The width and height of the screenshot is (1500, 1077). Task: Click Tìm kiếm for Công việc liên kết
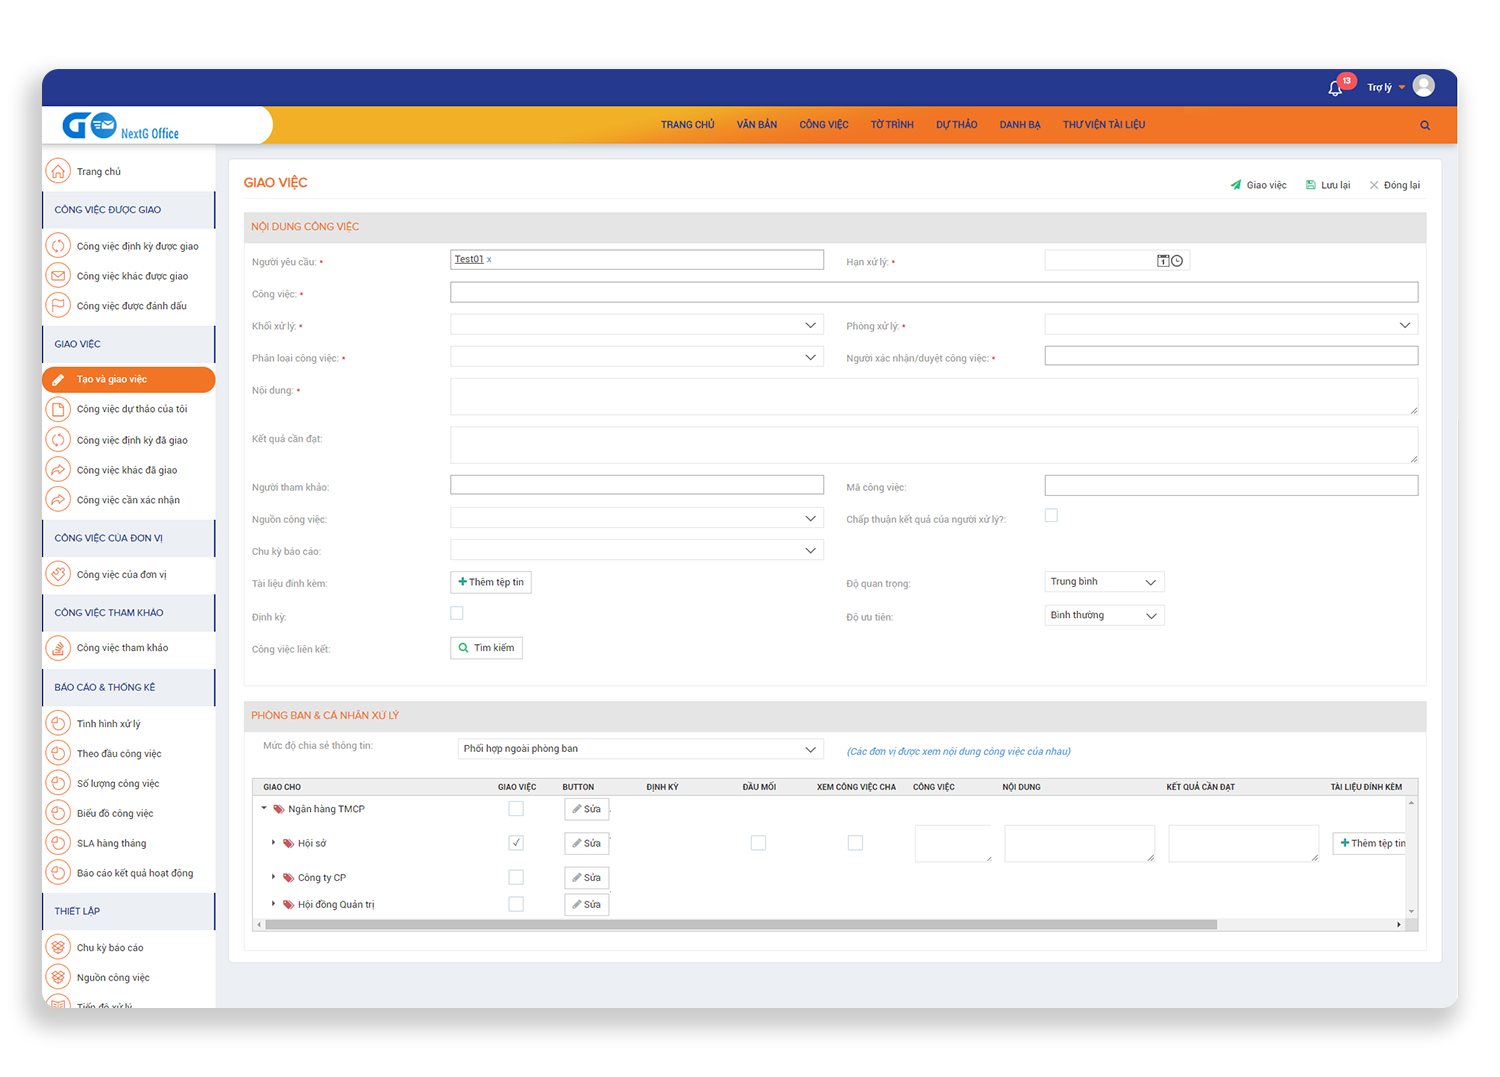click(487, 648)
